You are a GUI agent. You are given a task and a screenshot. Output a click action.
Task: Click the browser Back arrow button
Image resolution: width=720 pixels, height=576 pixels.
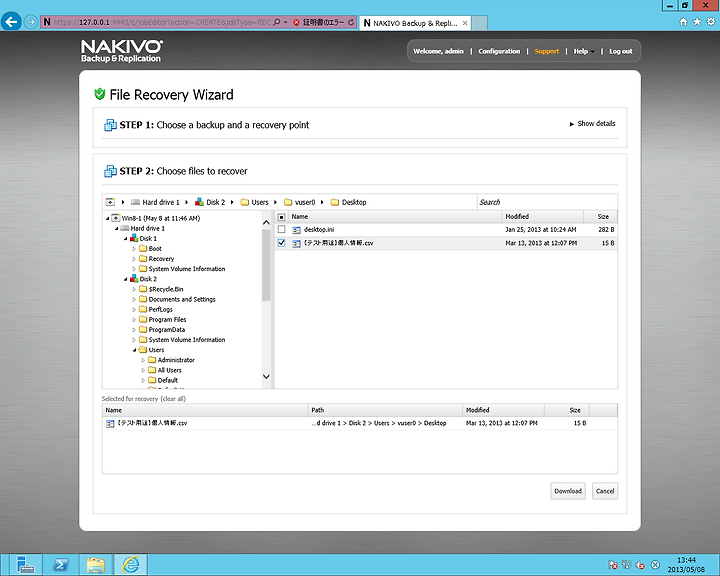[x=11, y=22]
